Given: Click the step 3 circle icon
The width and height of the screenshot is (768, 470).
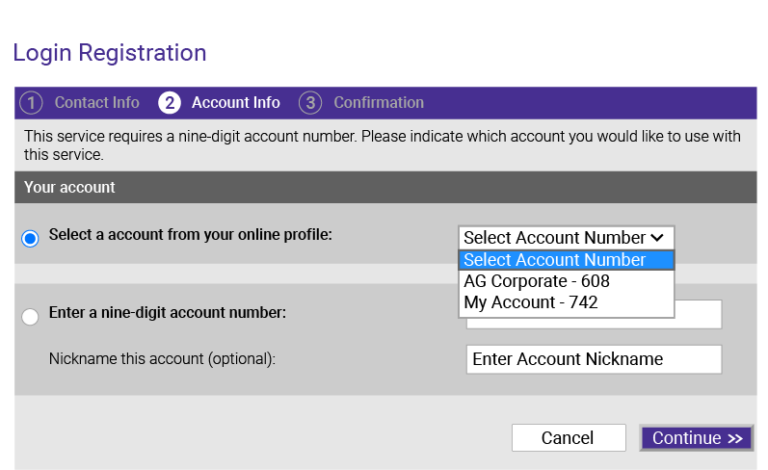Looking at the screenshot, I should coord(310,103).
